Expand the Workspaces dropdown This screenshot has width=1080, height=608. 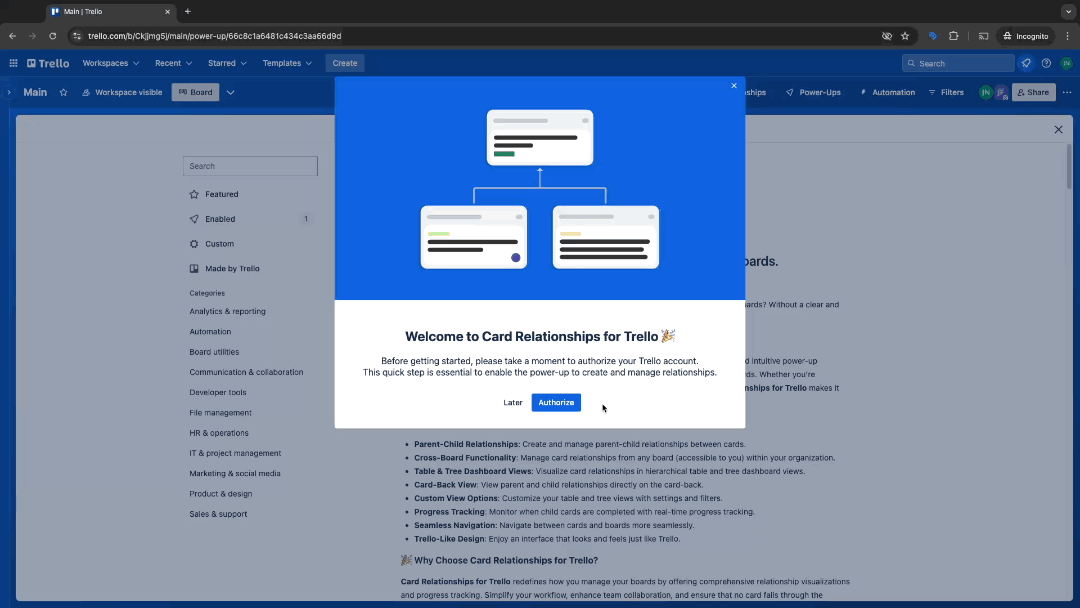point(109,62)
